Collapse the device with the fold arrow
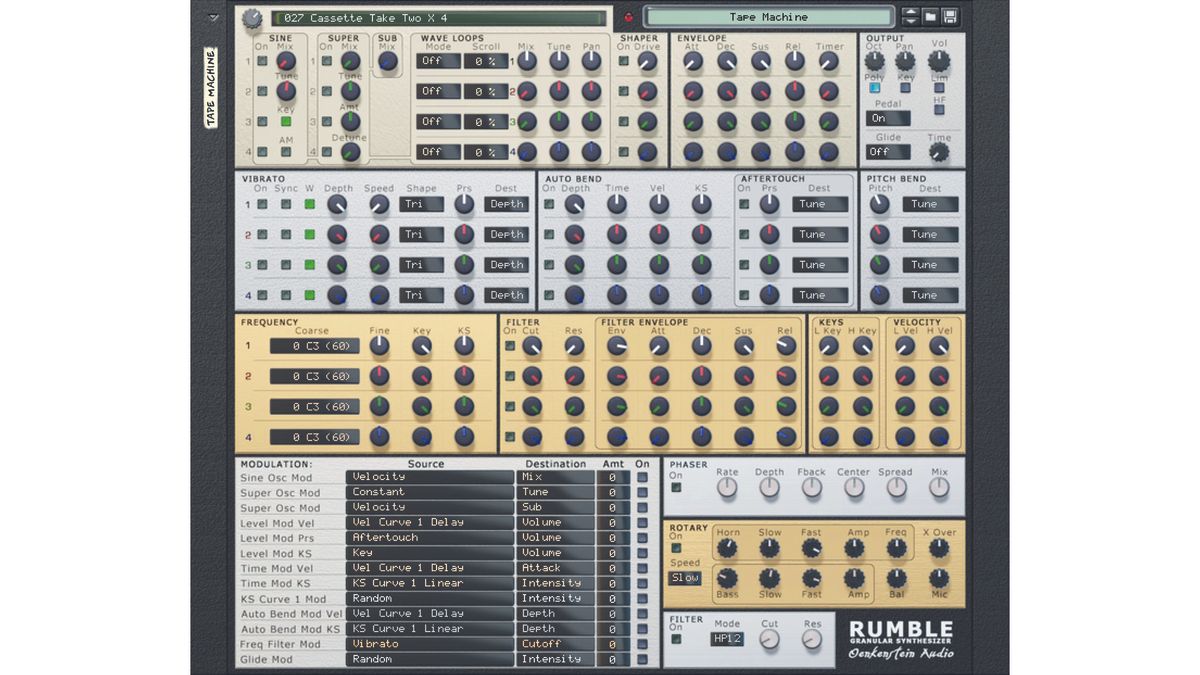The height and width of the screenshot is (675, 1200). [x=213, y=17]
